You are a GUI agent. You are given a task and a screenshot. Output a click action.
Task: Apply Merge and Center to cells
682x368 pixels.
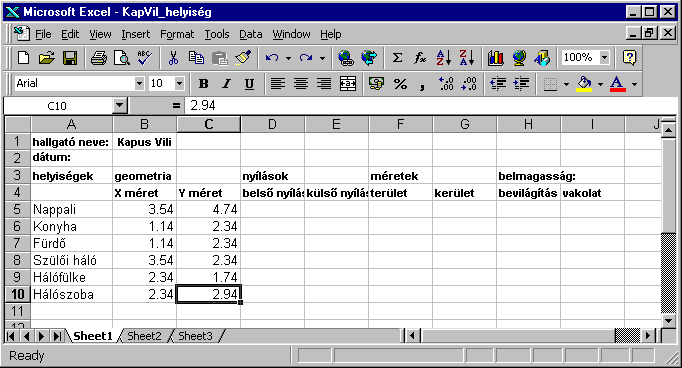tap(348, 84)
